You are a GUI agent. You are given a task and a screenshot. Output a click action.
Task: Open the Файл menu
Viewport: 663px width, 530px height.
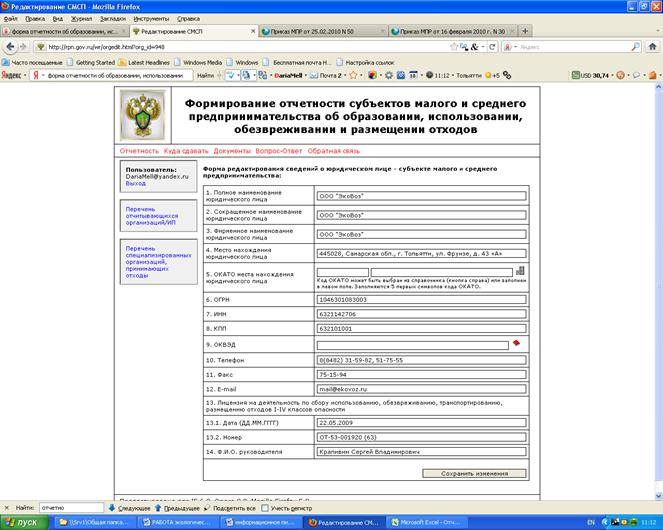click(x=11, y=19)
